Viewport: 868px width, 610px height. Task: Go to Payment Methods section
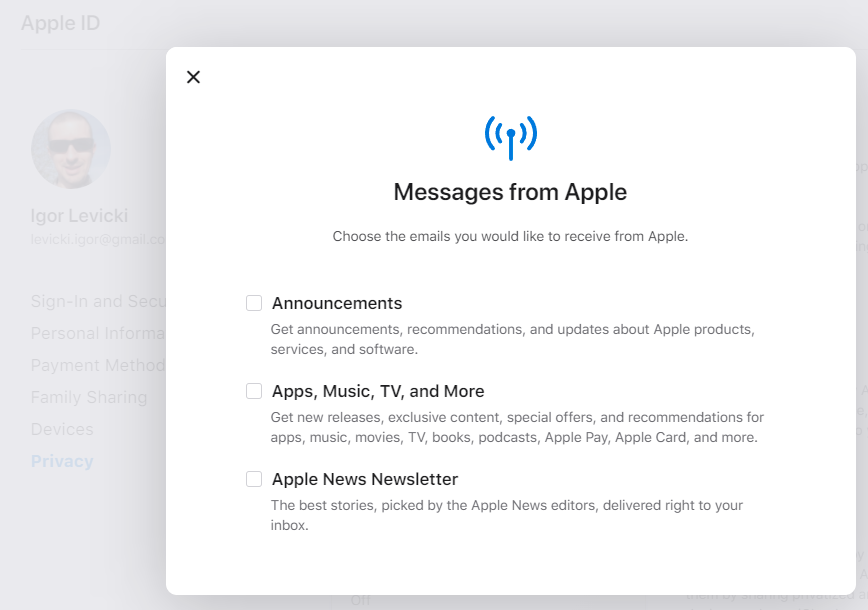coord(99,365)
